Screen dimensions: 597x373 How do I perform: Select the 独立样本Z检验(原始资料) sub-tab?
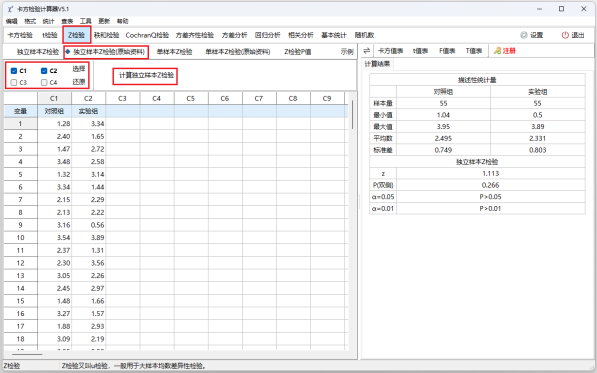coord(107,52)
